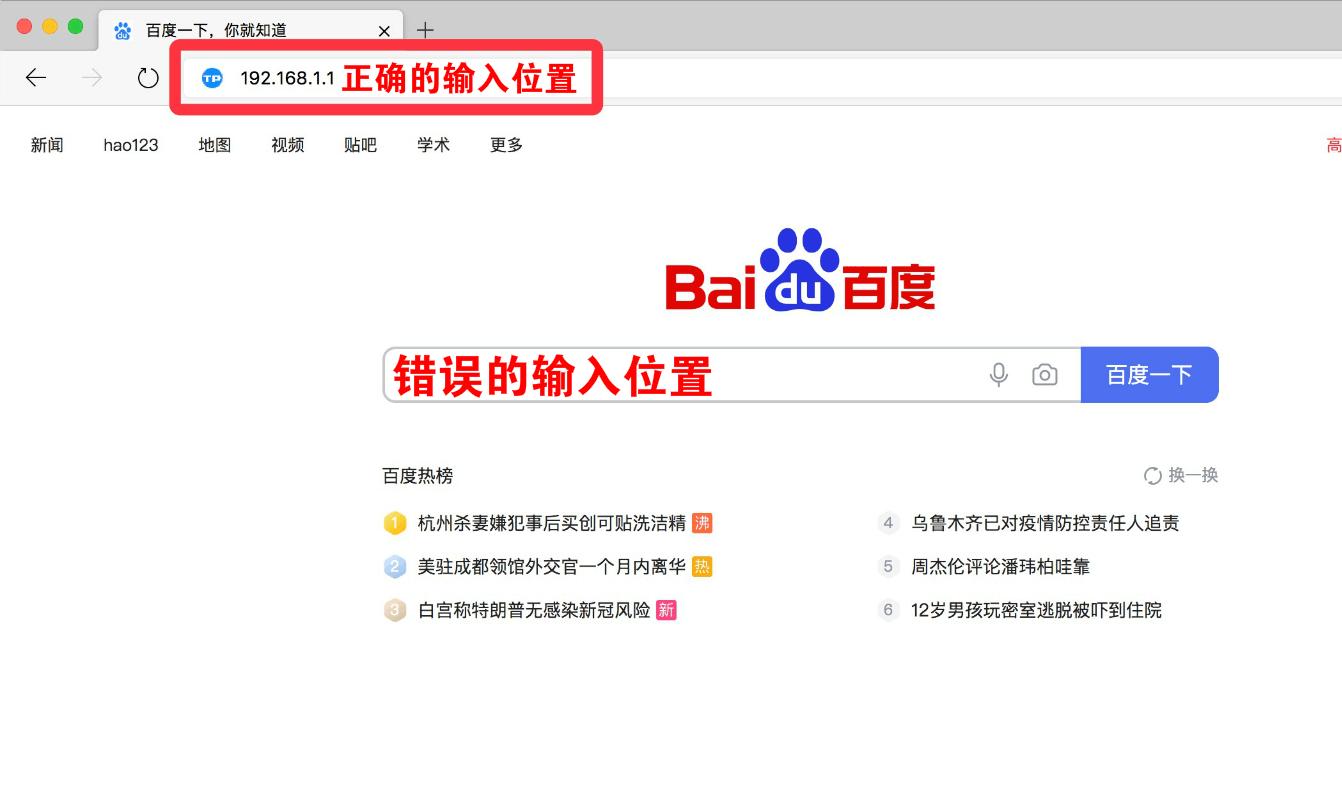
Task: Click the browser forward arrow
Action: [91, 77]
